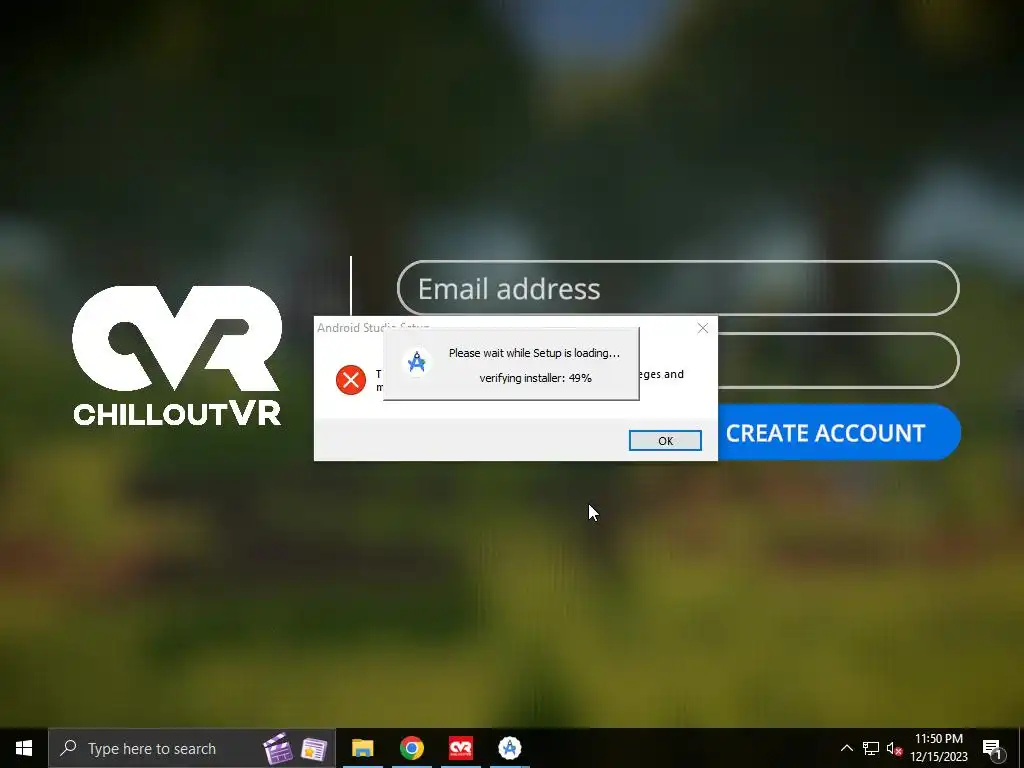Viewport: 1024px width, 768px height.
Task: Click the 'verifying installer: 49%' status text
Action: (x=536, y=378)
